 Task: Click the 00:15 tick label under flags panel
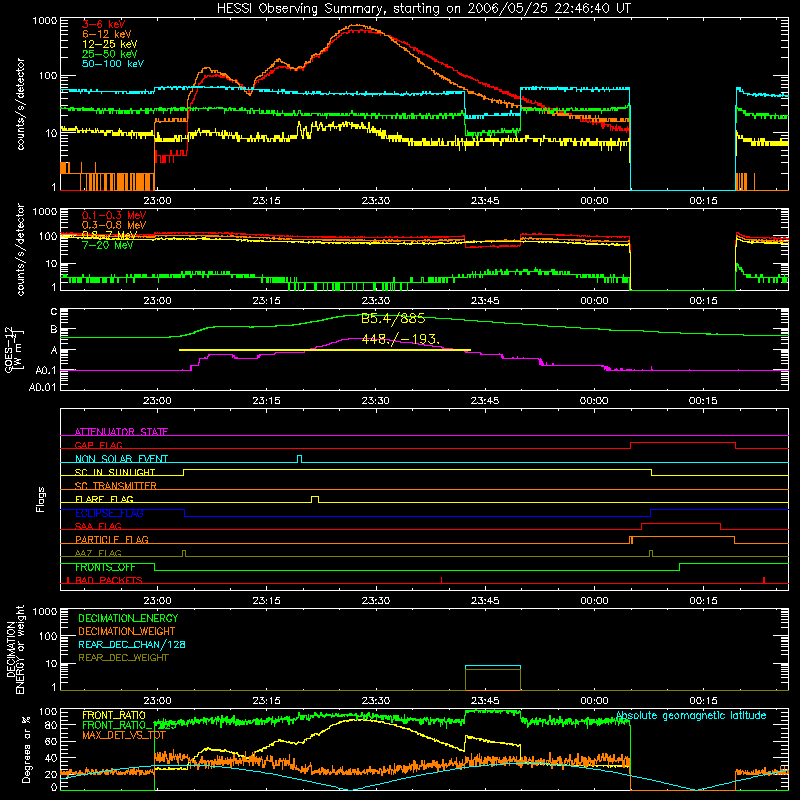(703, 601)
